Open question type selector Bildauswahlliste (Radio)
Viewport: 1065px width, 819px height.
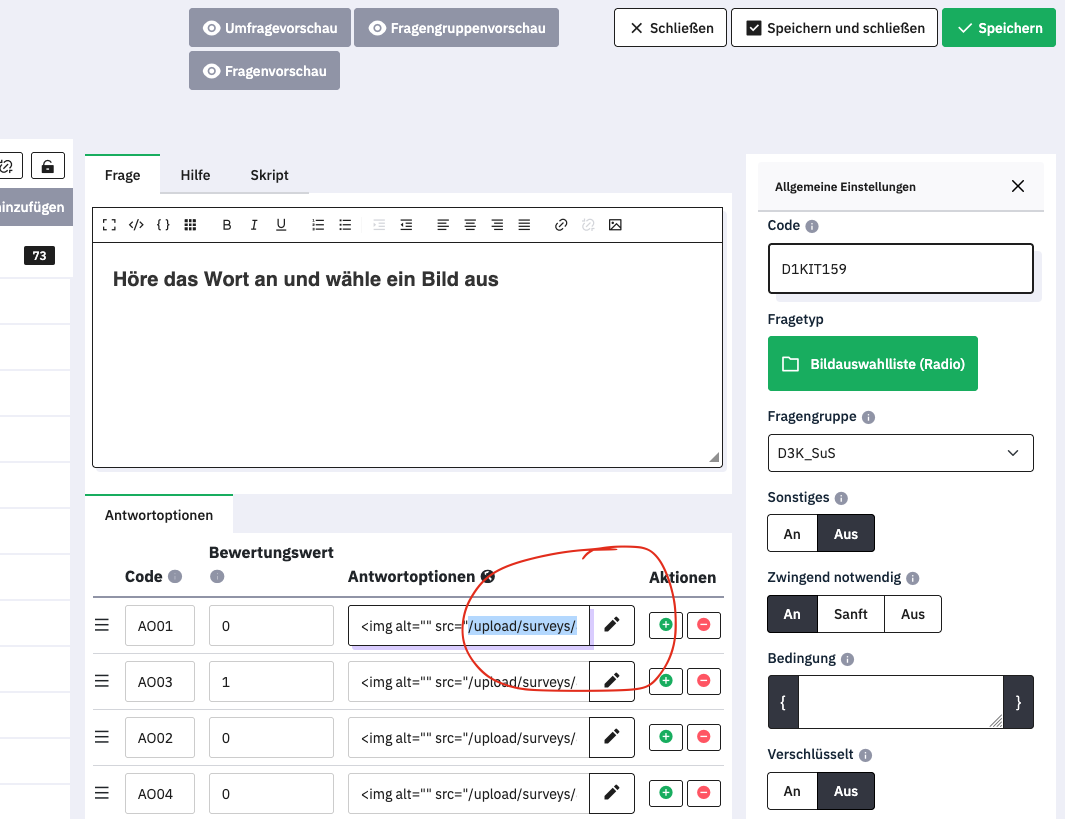point(872,364)
